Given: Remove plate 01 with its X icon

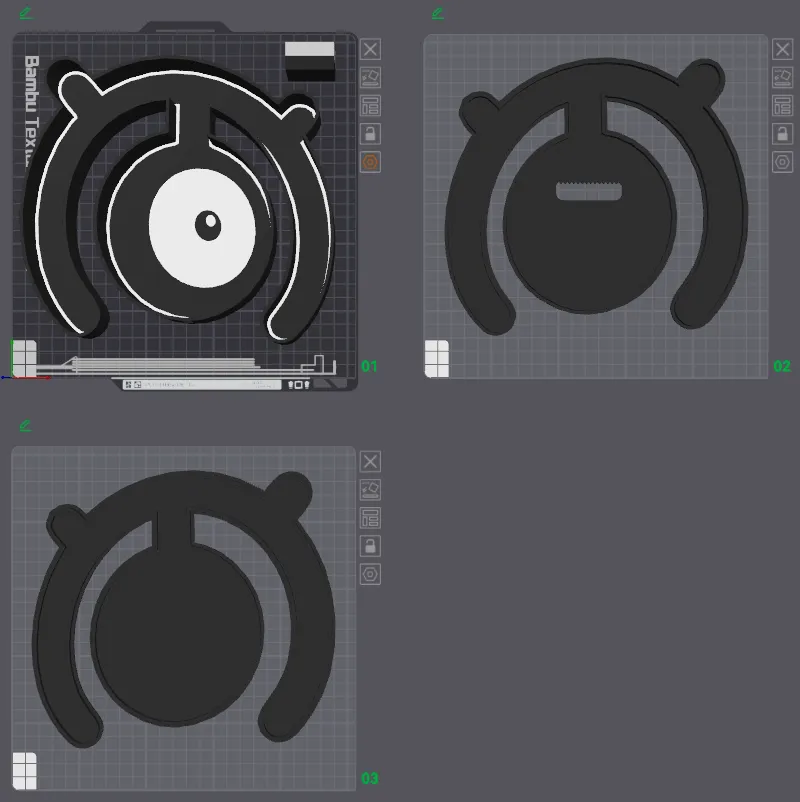Looking at the screenshot, I should pyautogui.click(x=370, y=49).
